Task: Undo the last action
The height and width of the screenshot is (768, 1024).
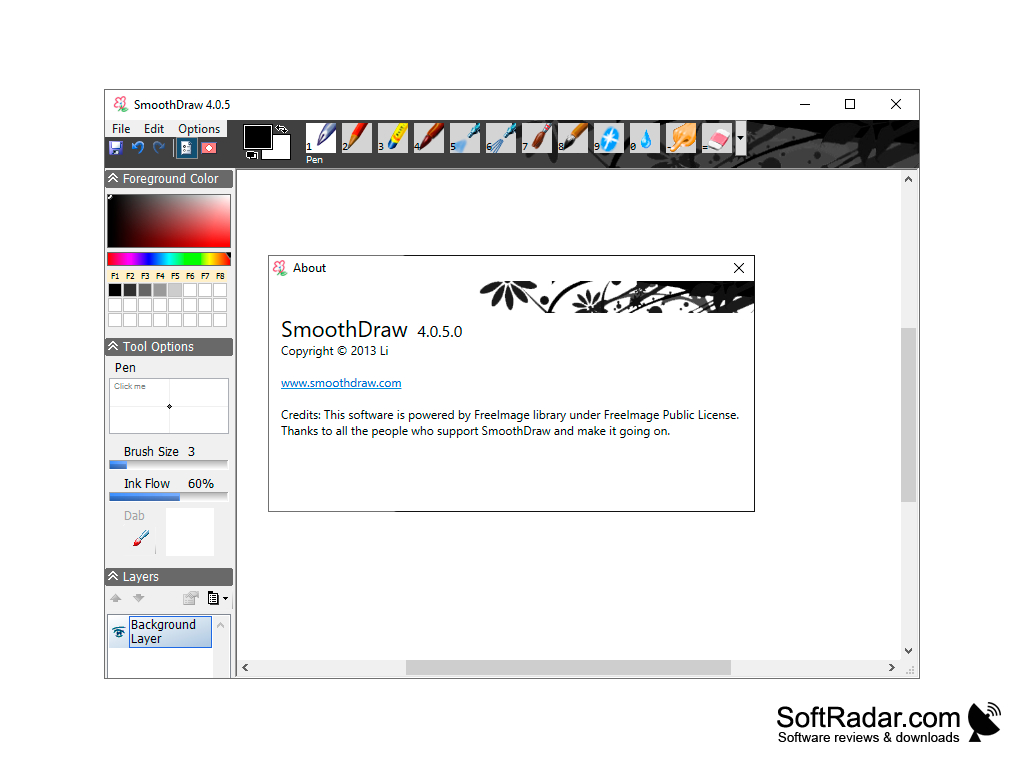Action: (138, 148)
